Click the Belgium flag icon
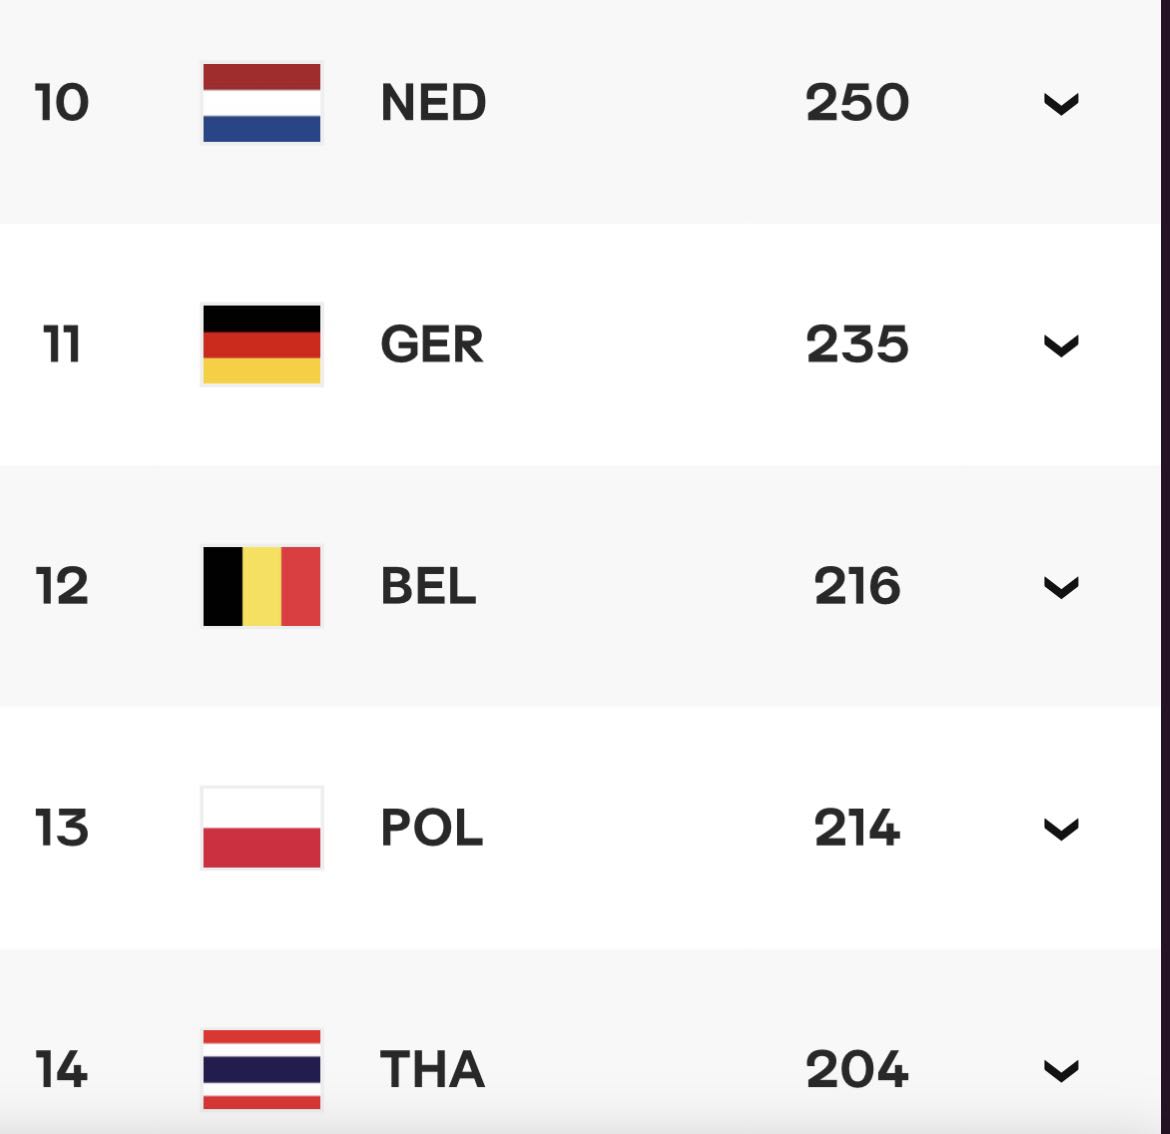The height and width of the screenshot is (1134, 1170). click(x=262, y=586)
